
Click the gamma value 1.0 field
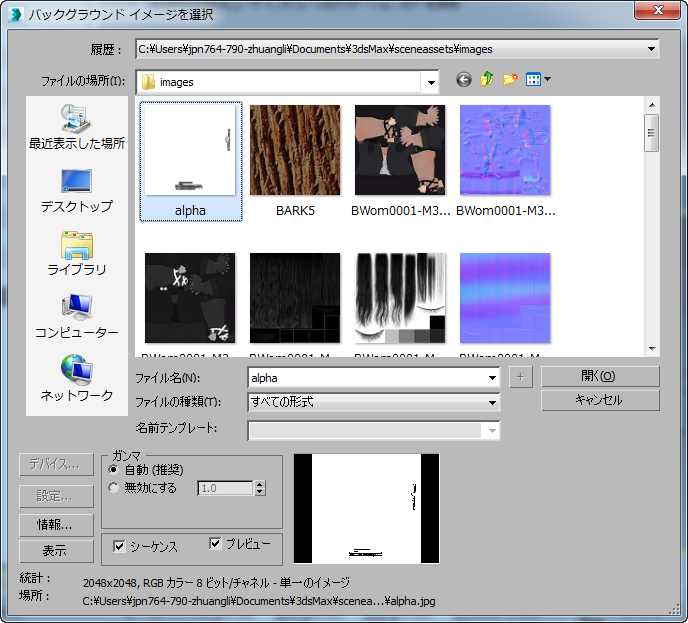[x=226, y=488]
